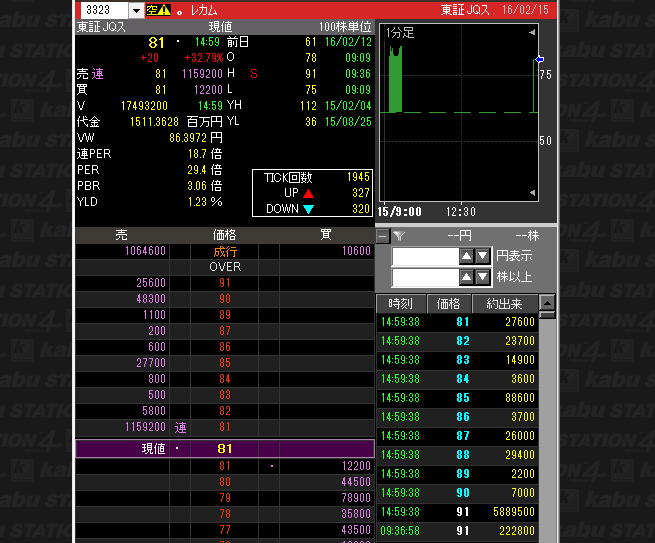
Task: Decrease yen filter value with down arrow
Action: click(x=482, y=256)
